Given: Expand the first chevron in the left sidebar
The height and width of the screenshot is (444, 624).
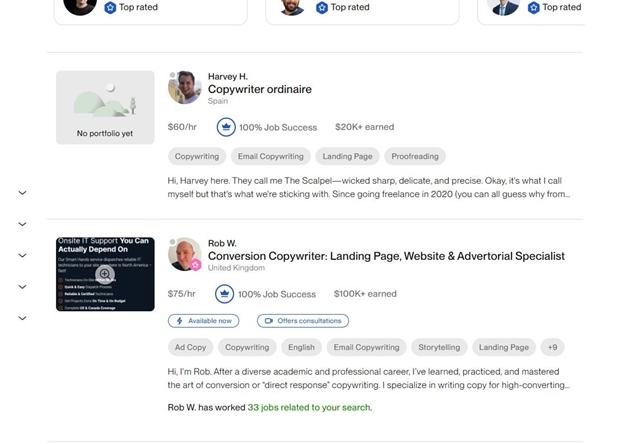Looking at the screenshot, I should [23, 193].
